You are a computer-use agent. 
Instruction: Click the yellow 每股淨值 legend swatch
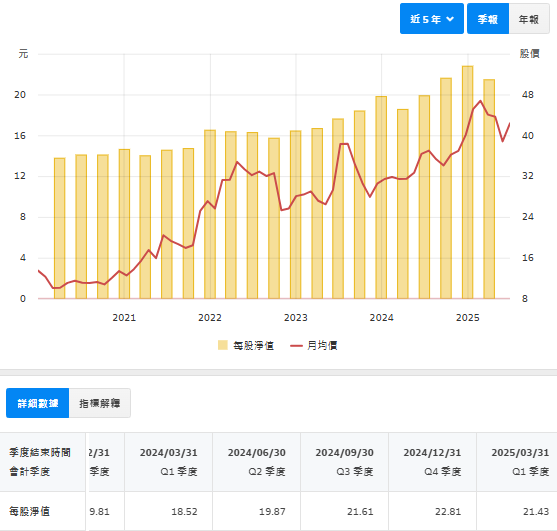223,345
